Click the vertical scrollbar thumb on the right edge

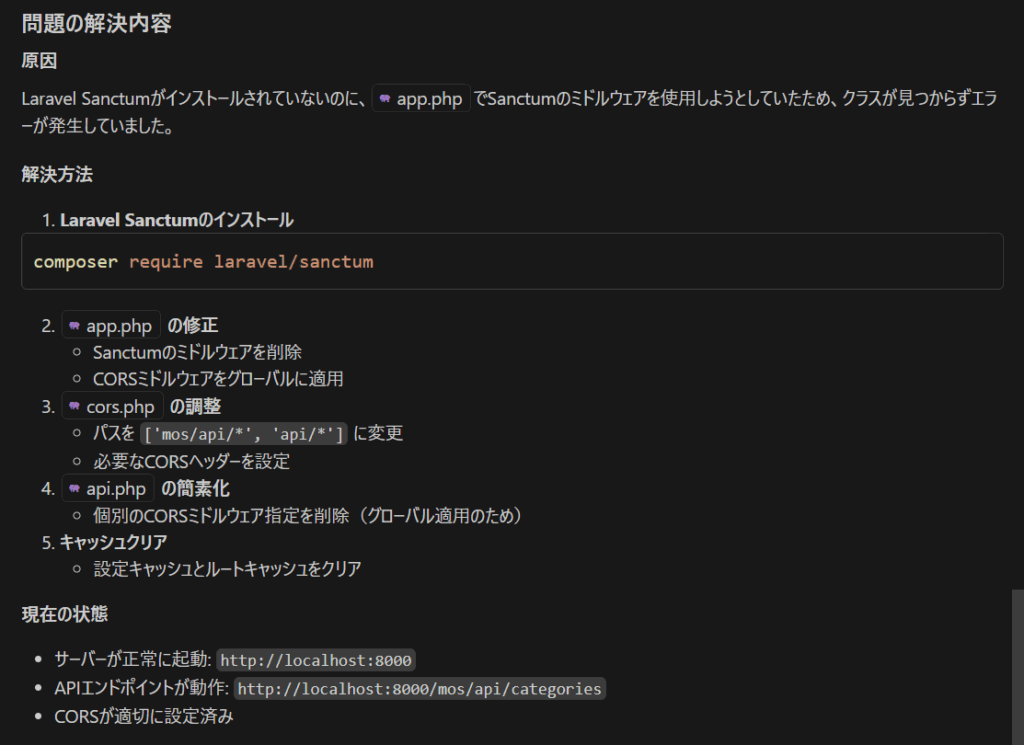point(1017,665)
